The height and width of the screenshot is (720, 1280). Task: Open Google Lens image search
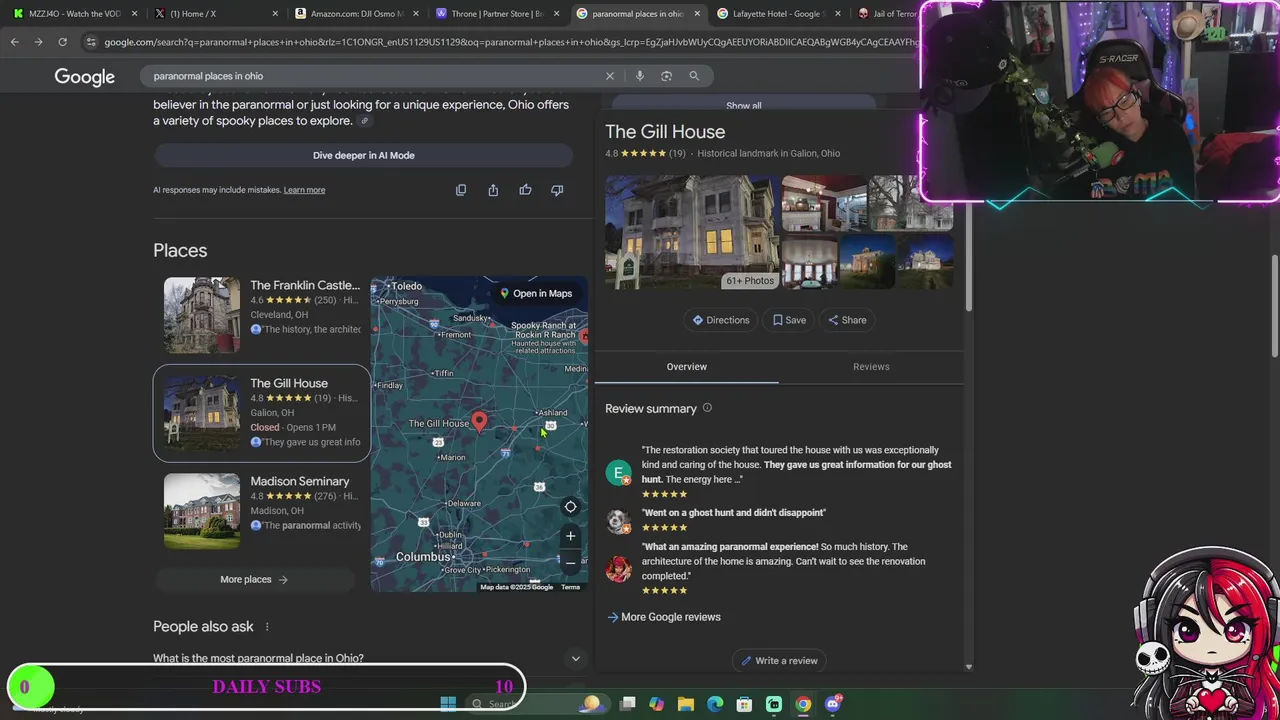click(666, 76)
